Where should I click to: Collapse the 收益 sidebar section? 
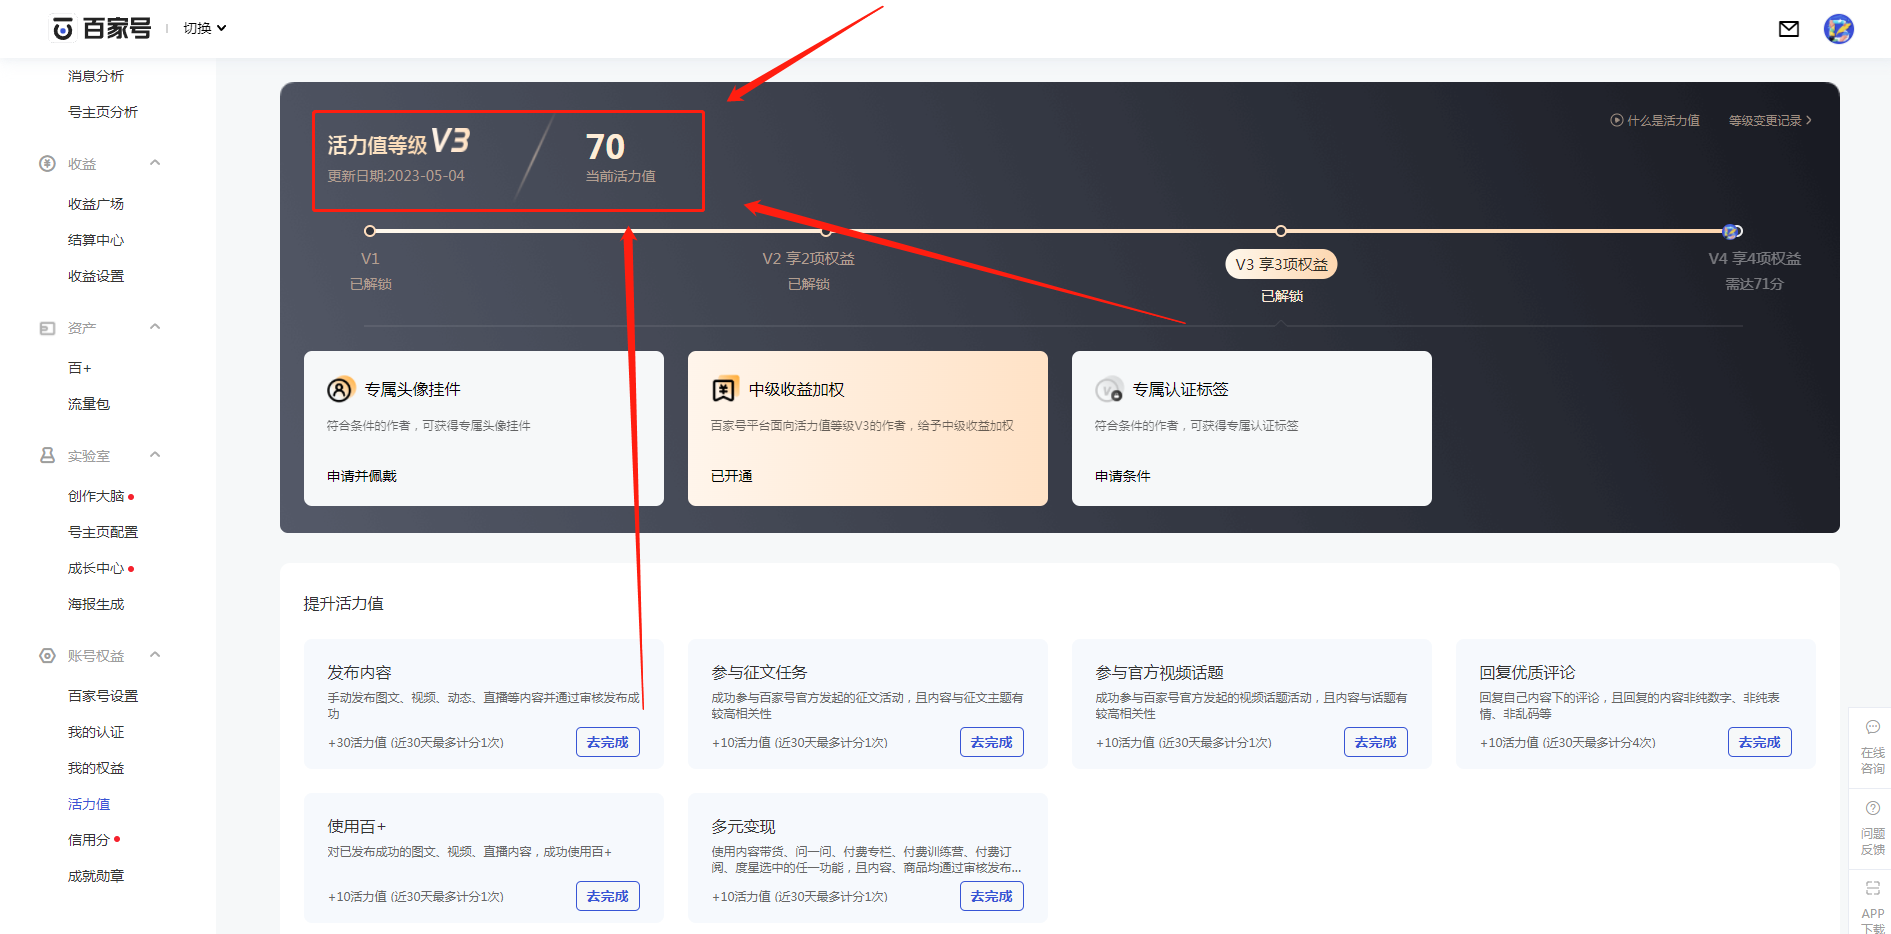pyautogui.click(x=155, y=163)
